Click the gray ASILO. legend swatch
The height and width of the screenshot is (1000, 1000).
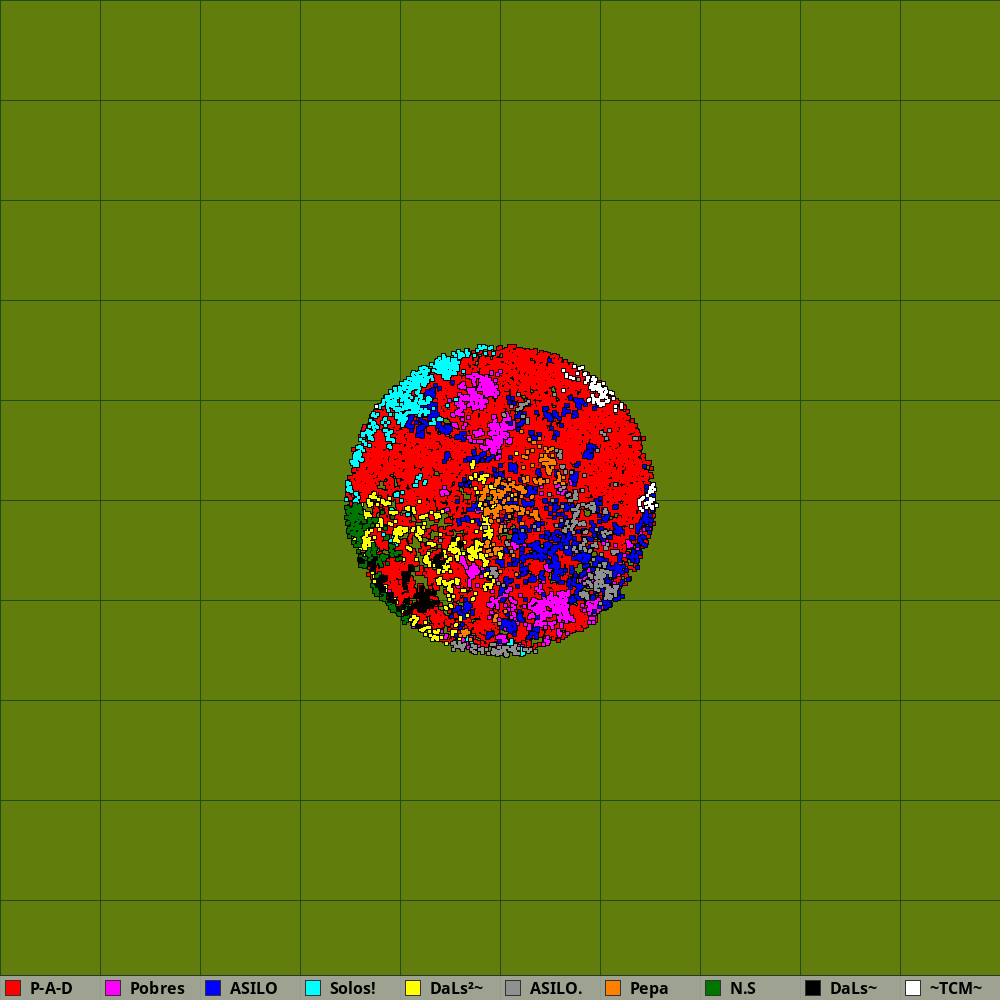click(x=513, y=988)
